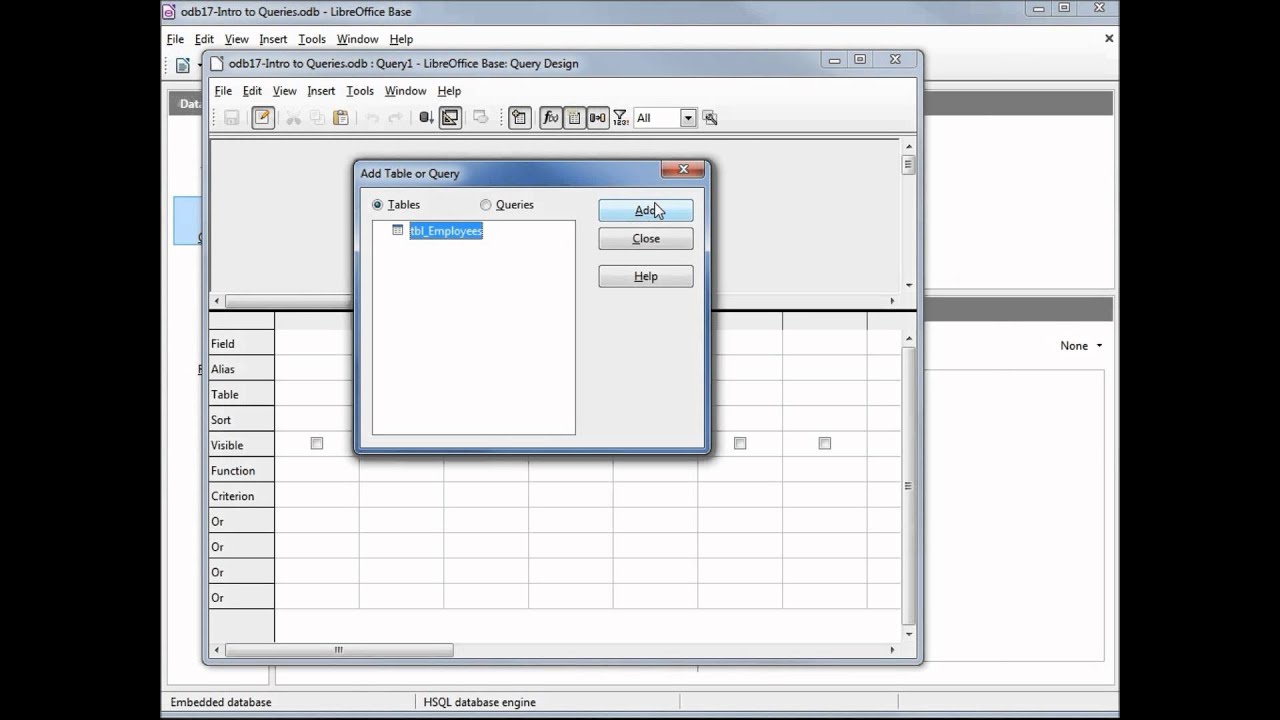Toggle the Switch Design View icon
The image size is (1280, 720).
[x=450, y=118]
